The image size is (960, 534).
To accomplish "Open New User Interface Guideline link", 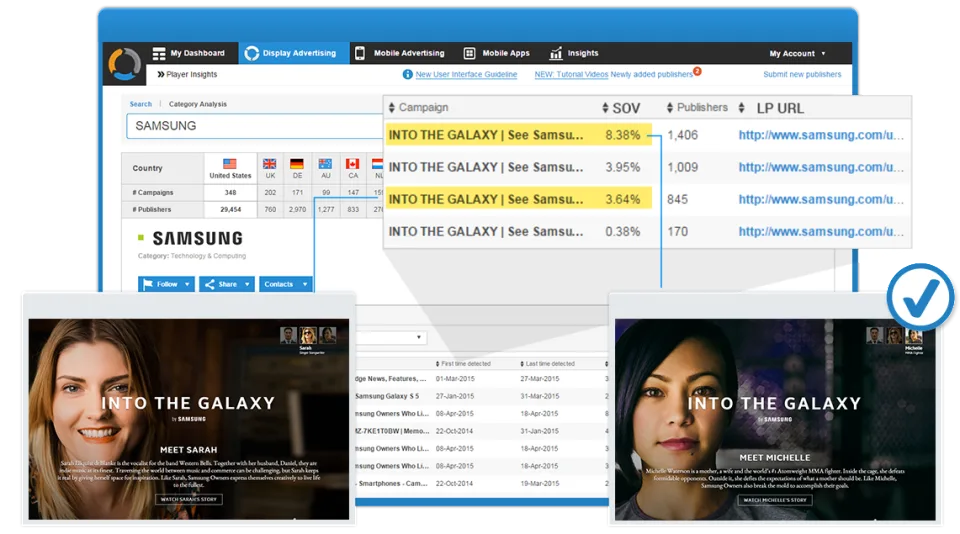I will pos(467,74).
